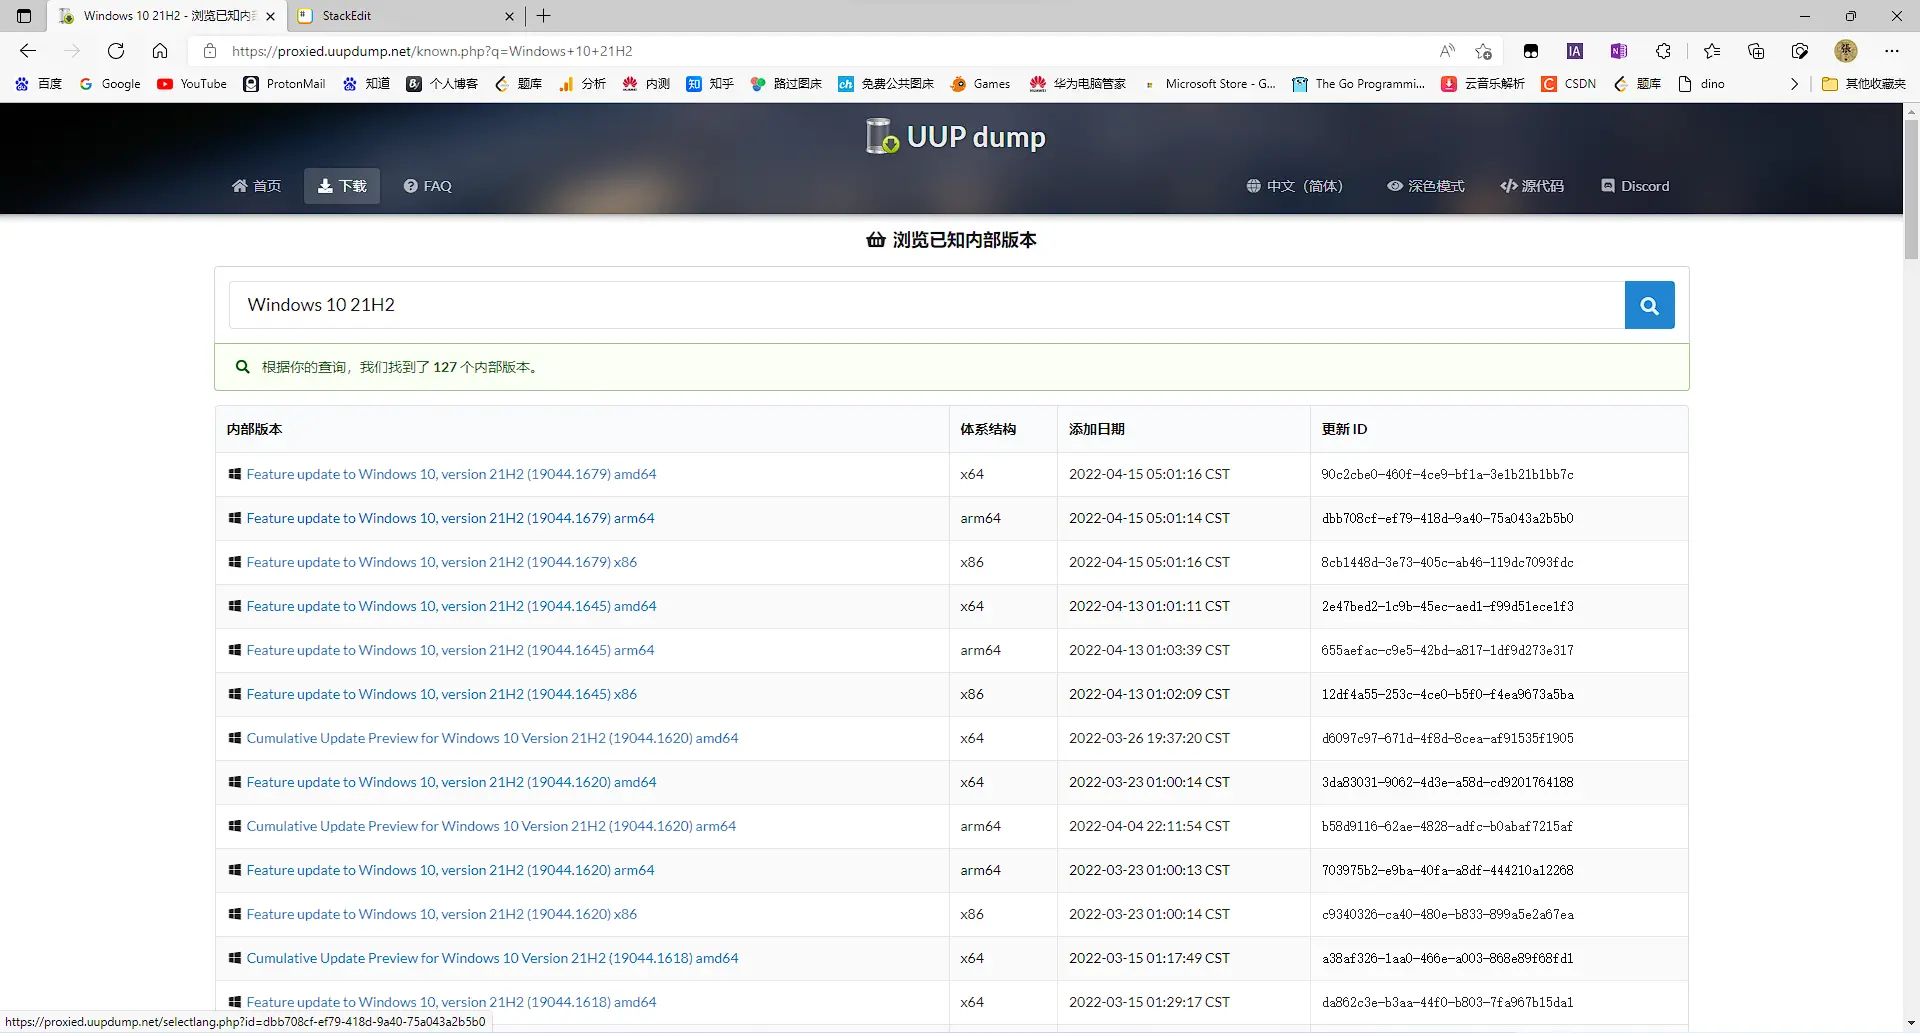Click the OneNote extension icon

tap(1619, 51)
